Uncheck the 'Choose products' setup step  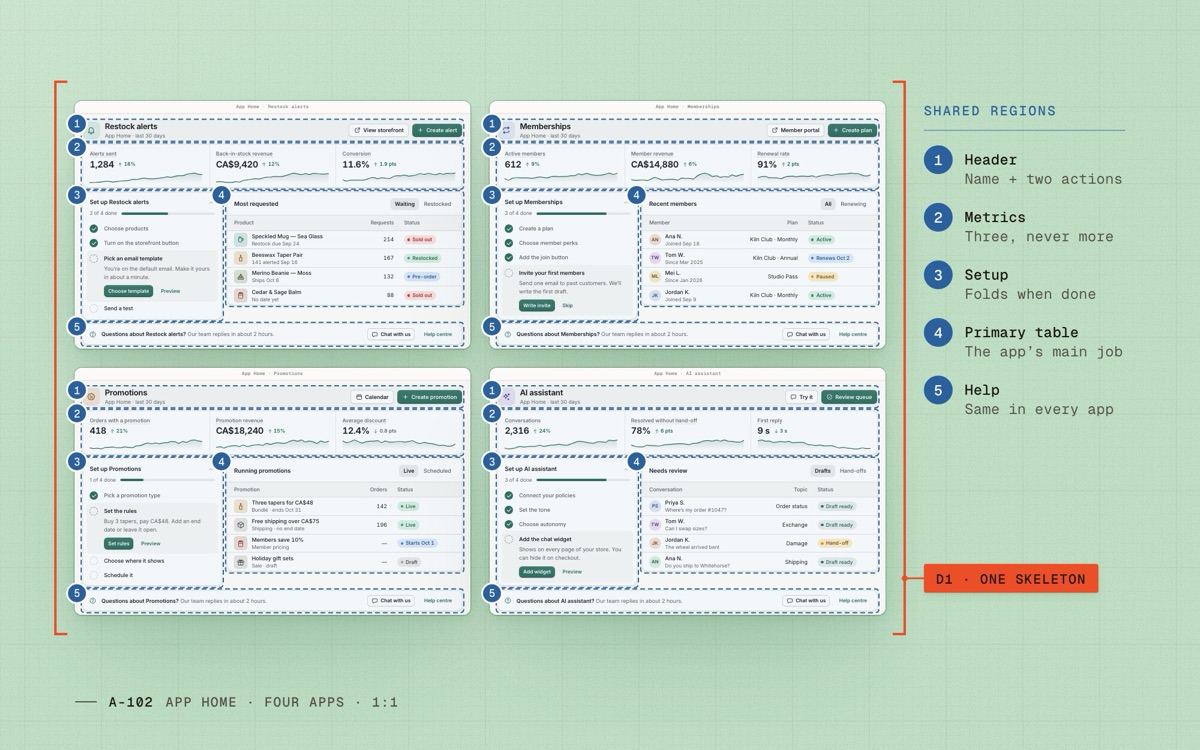94,228
